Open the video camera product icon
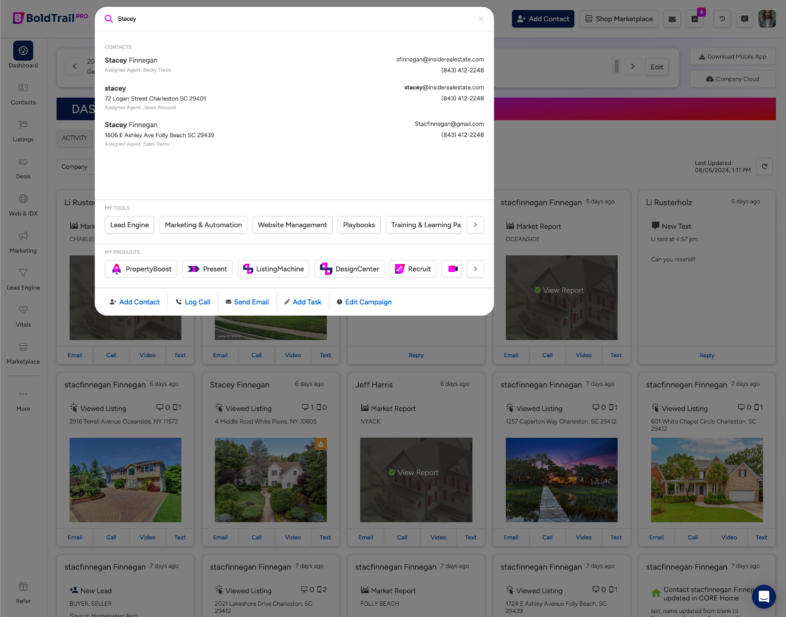 point(452,269)
